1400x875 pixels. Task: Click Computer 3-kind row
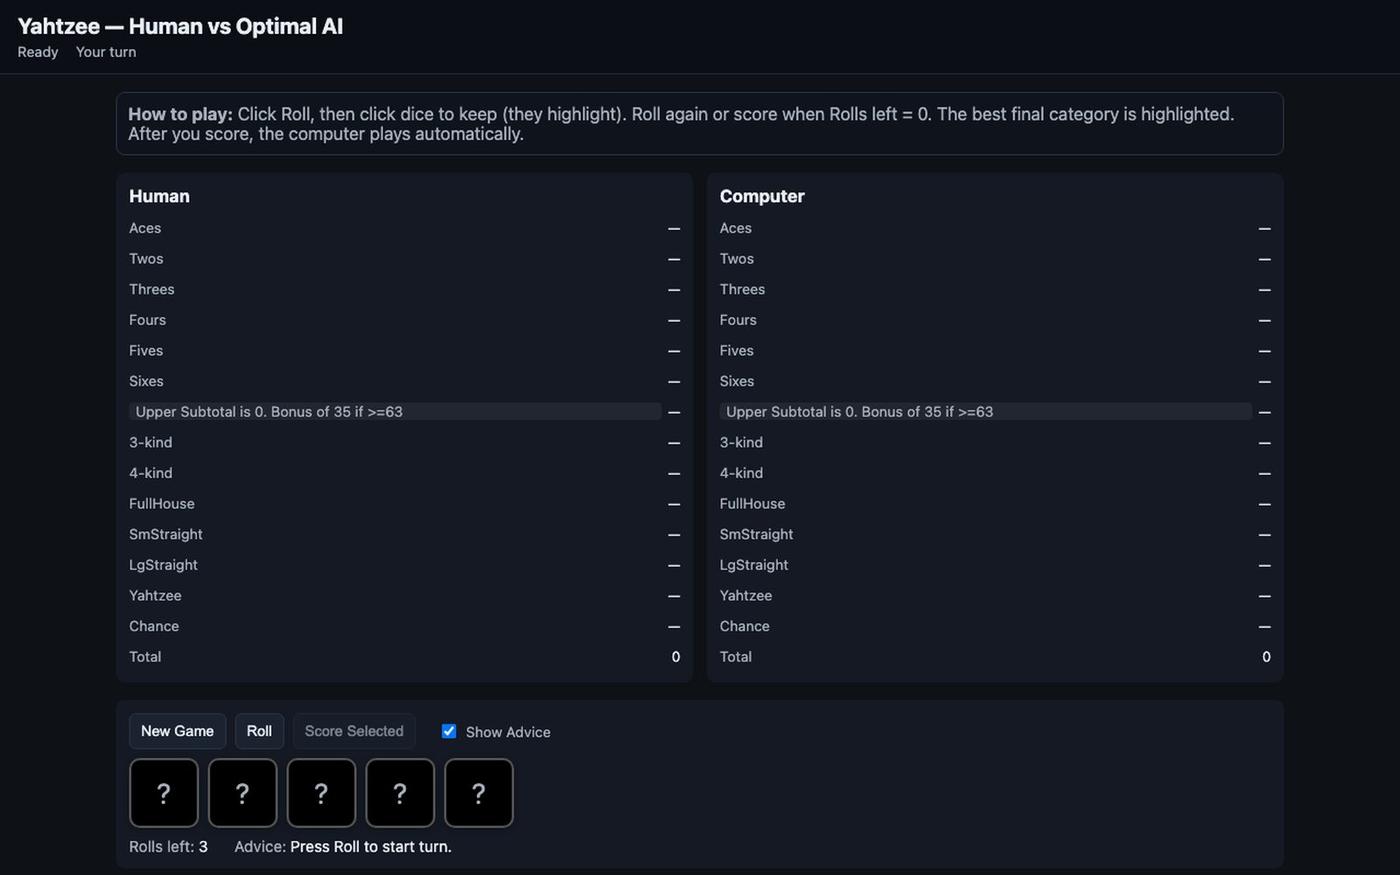pos(995,442)
